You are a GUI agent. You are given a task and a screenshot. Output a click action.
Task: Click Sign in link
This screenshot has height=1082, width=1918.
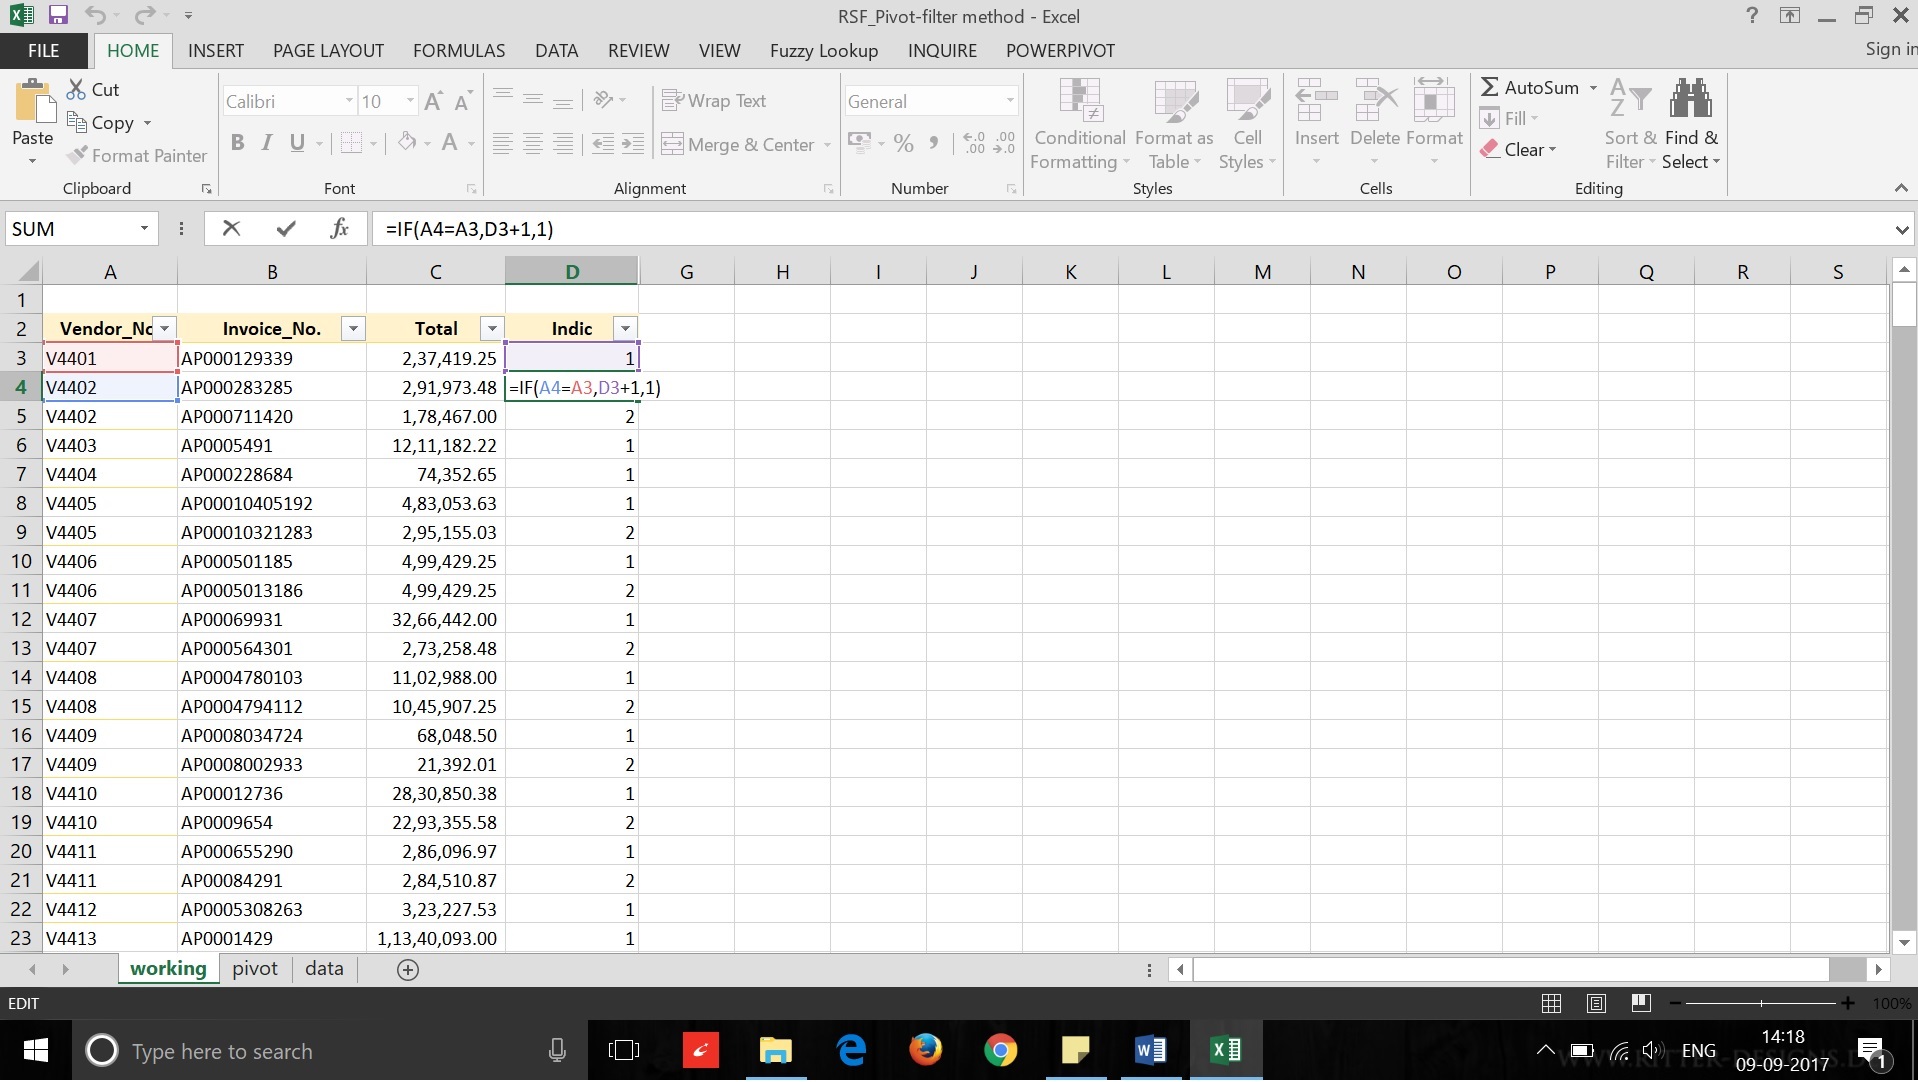pyautogui.click(x=1890, y=49)
